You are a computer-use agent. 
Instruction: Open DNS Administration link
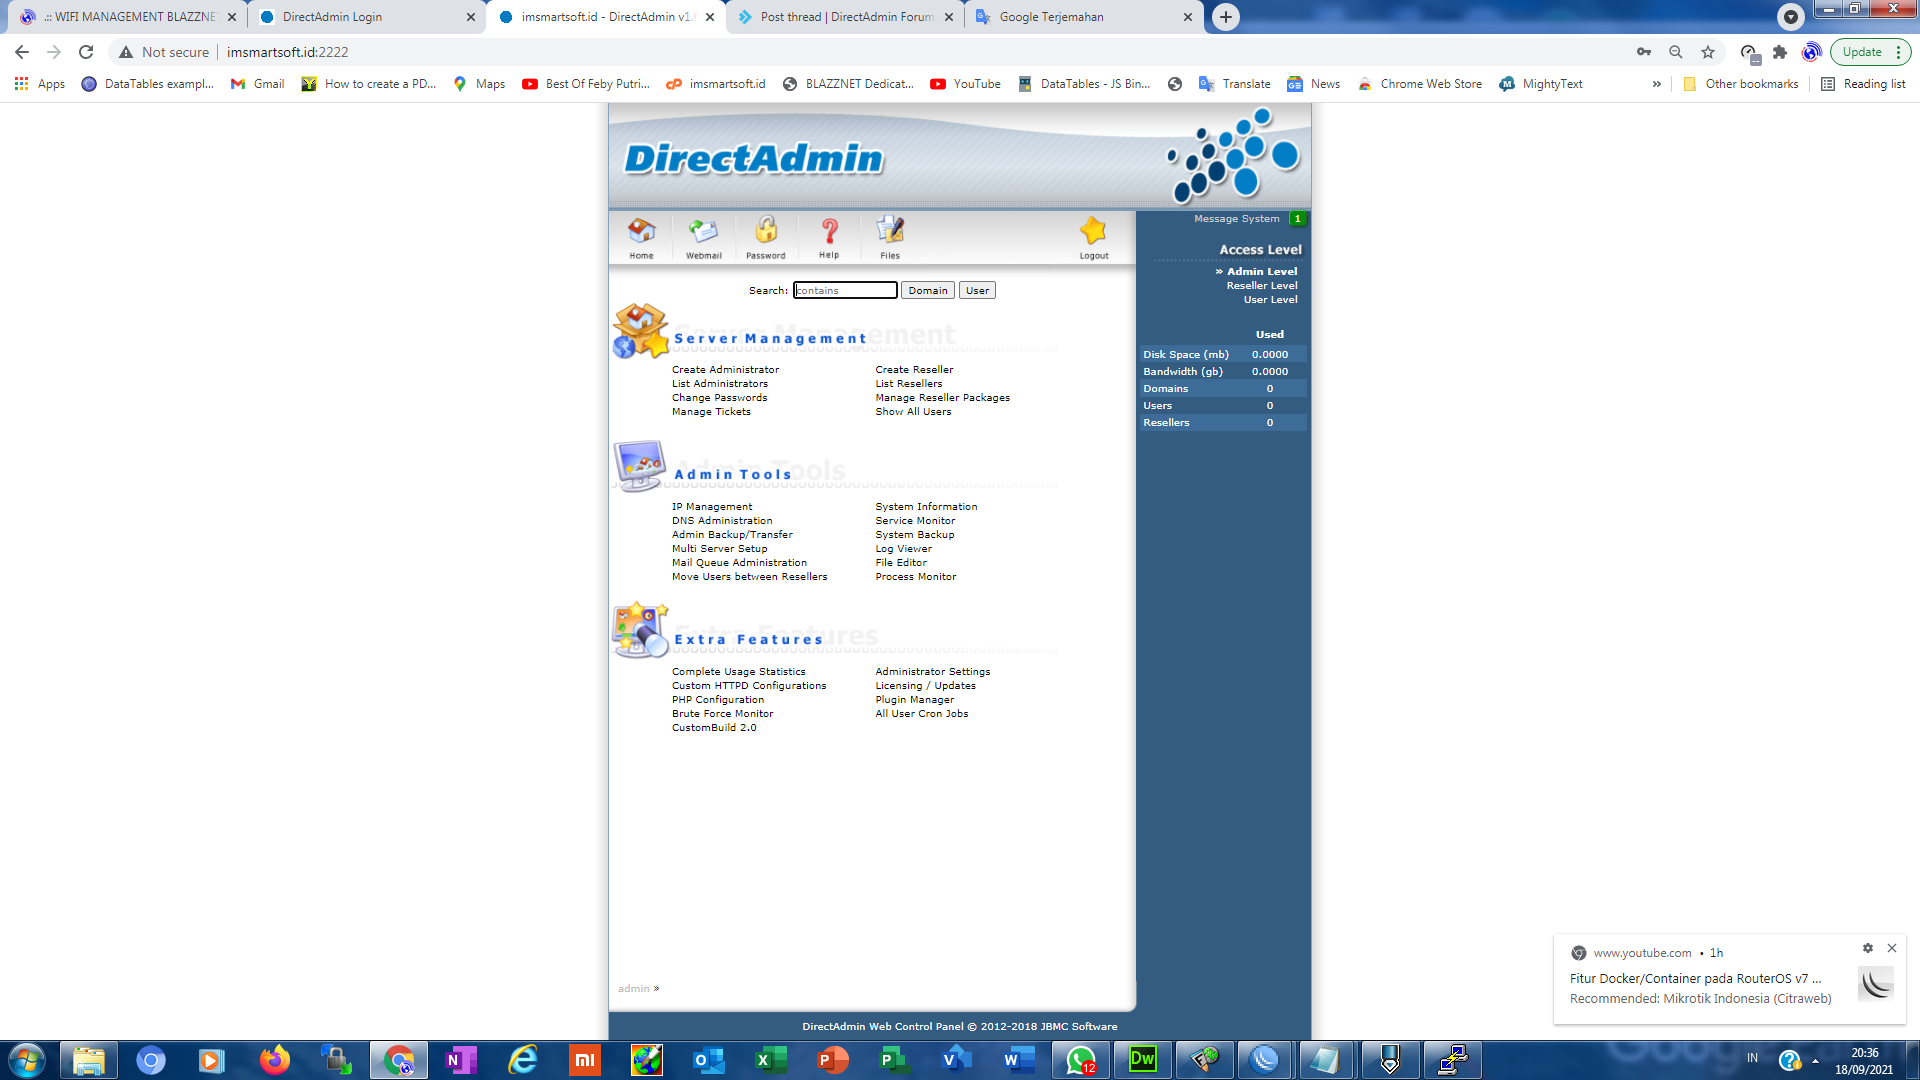(722, 521)
